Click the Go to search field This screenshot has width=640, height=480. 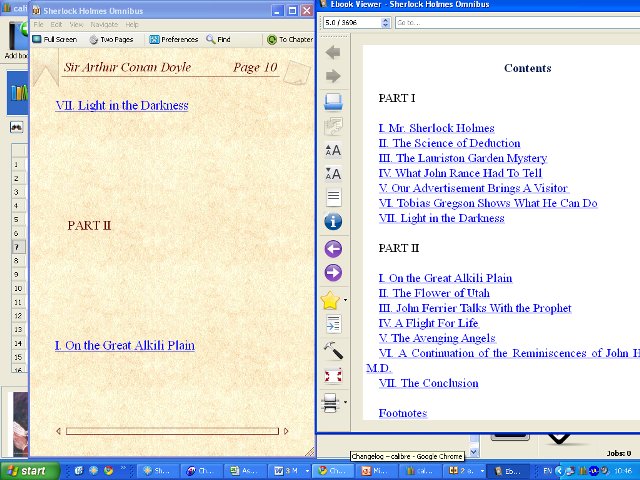(517, 22)
